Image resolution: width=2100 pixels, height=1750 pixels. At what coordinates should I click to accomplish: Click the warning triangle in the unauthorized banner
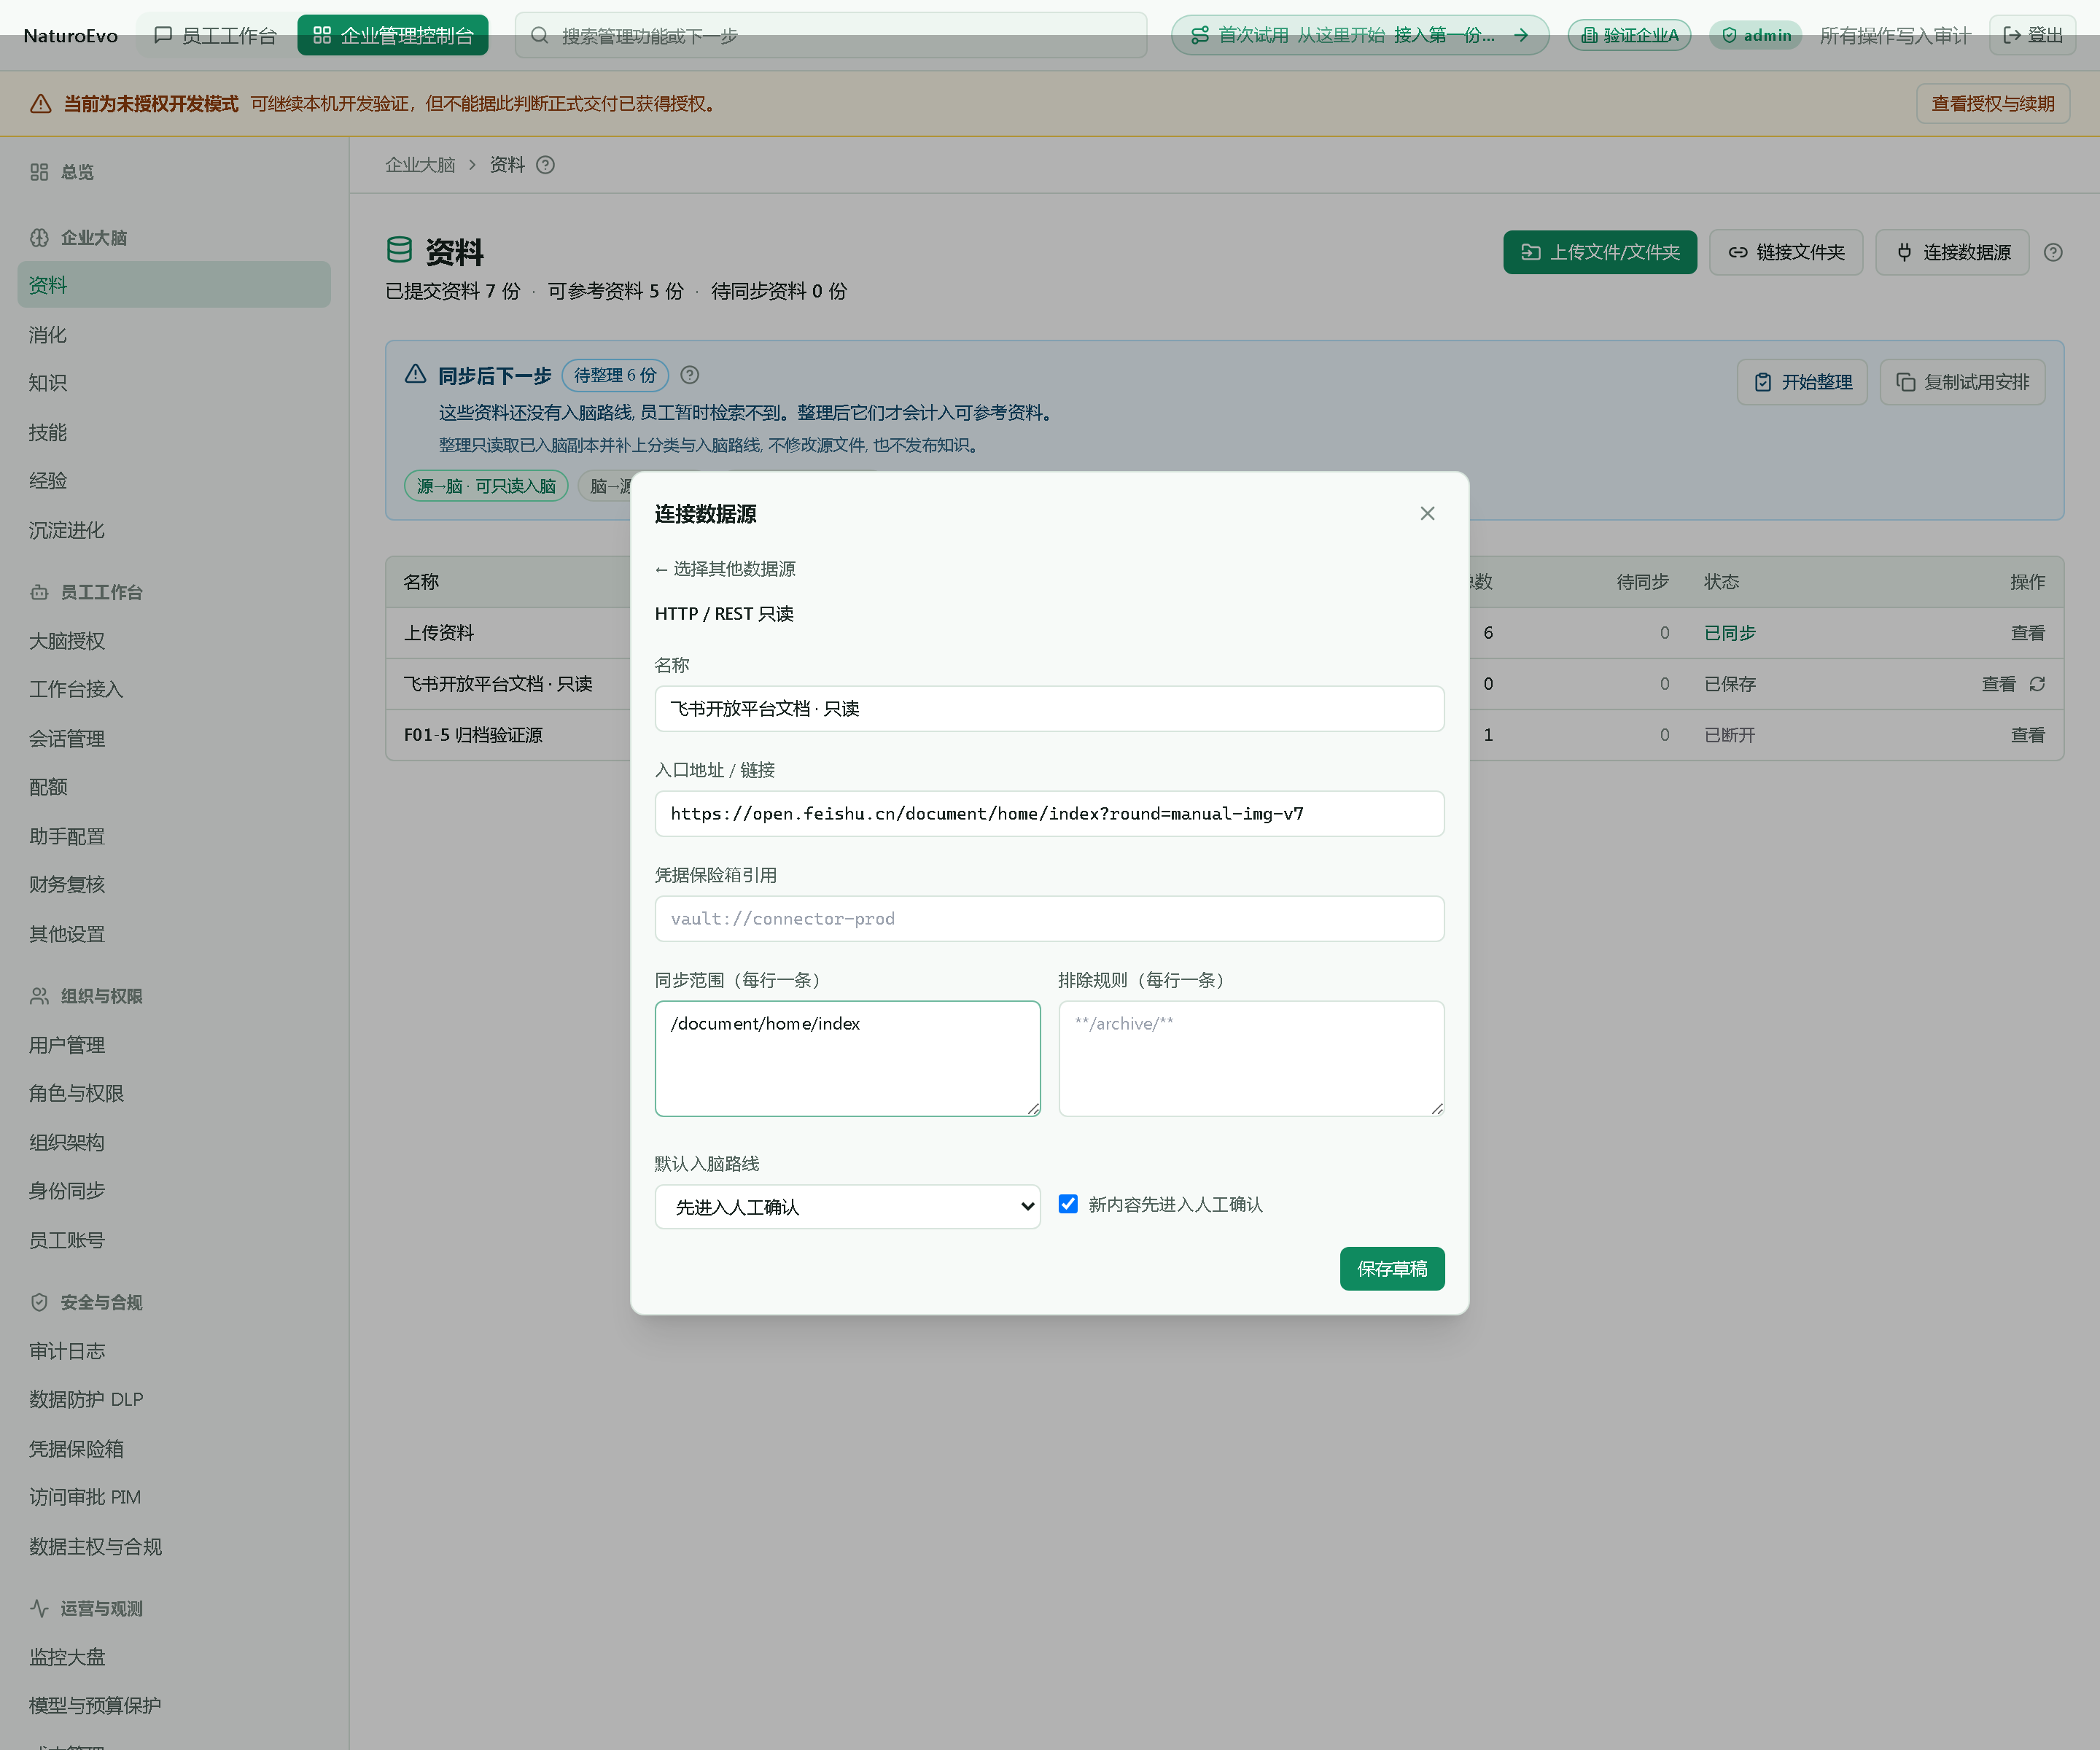tap(41, 104)
